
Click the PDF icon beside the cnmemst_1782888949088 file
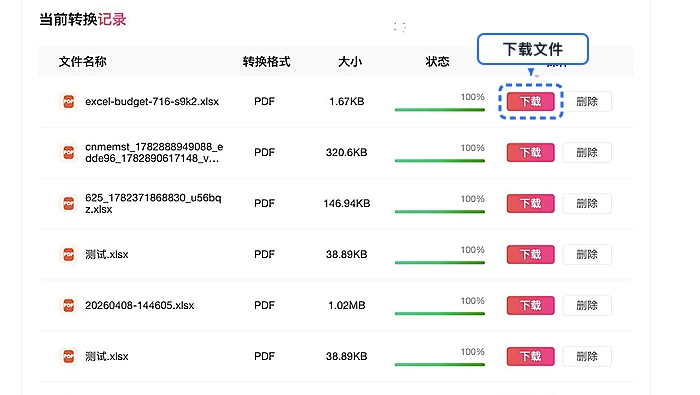coord(68,152)
